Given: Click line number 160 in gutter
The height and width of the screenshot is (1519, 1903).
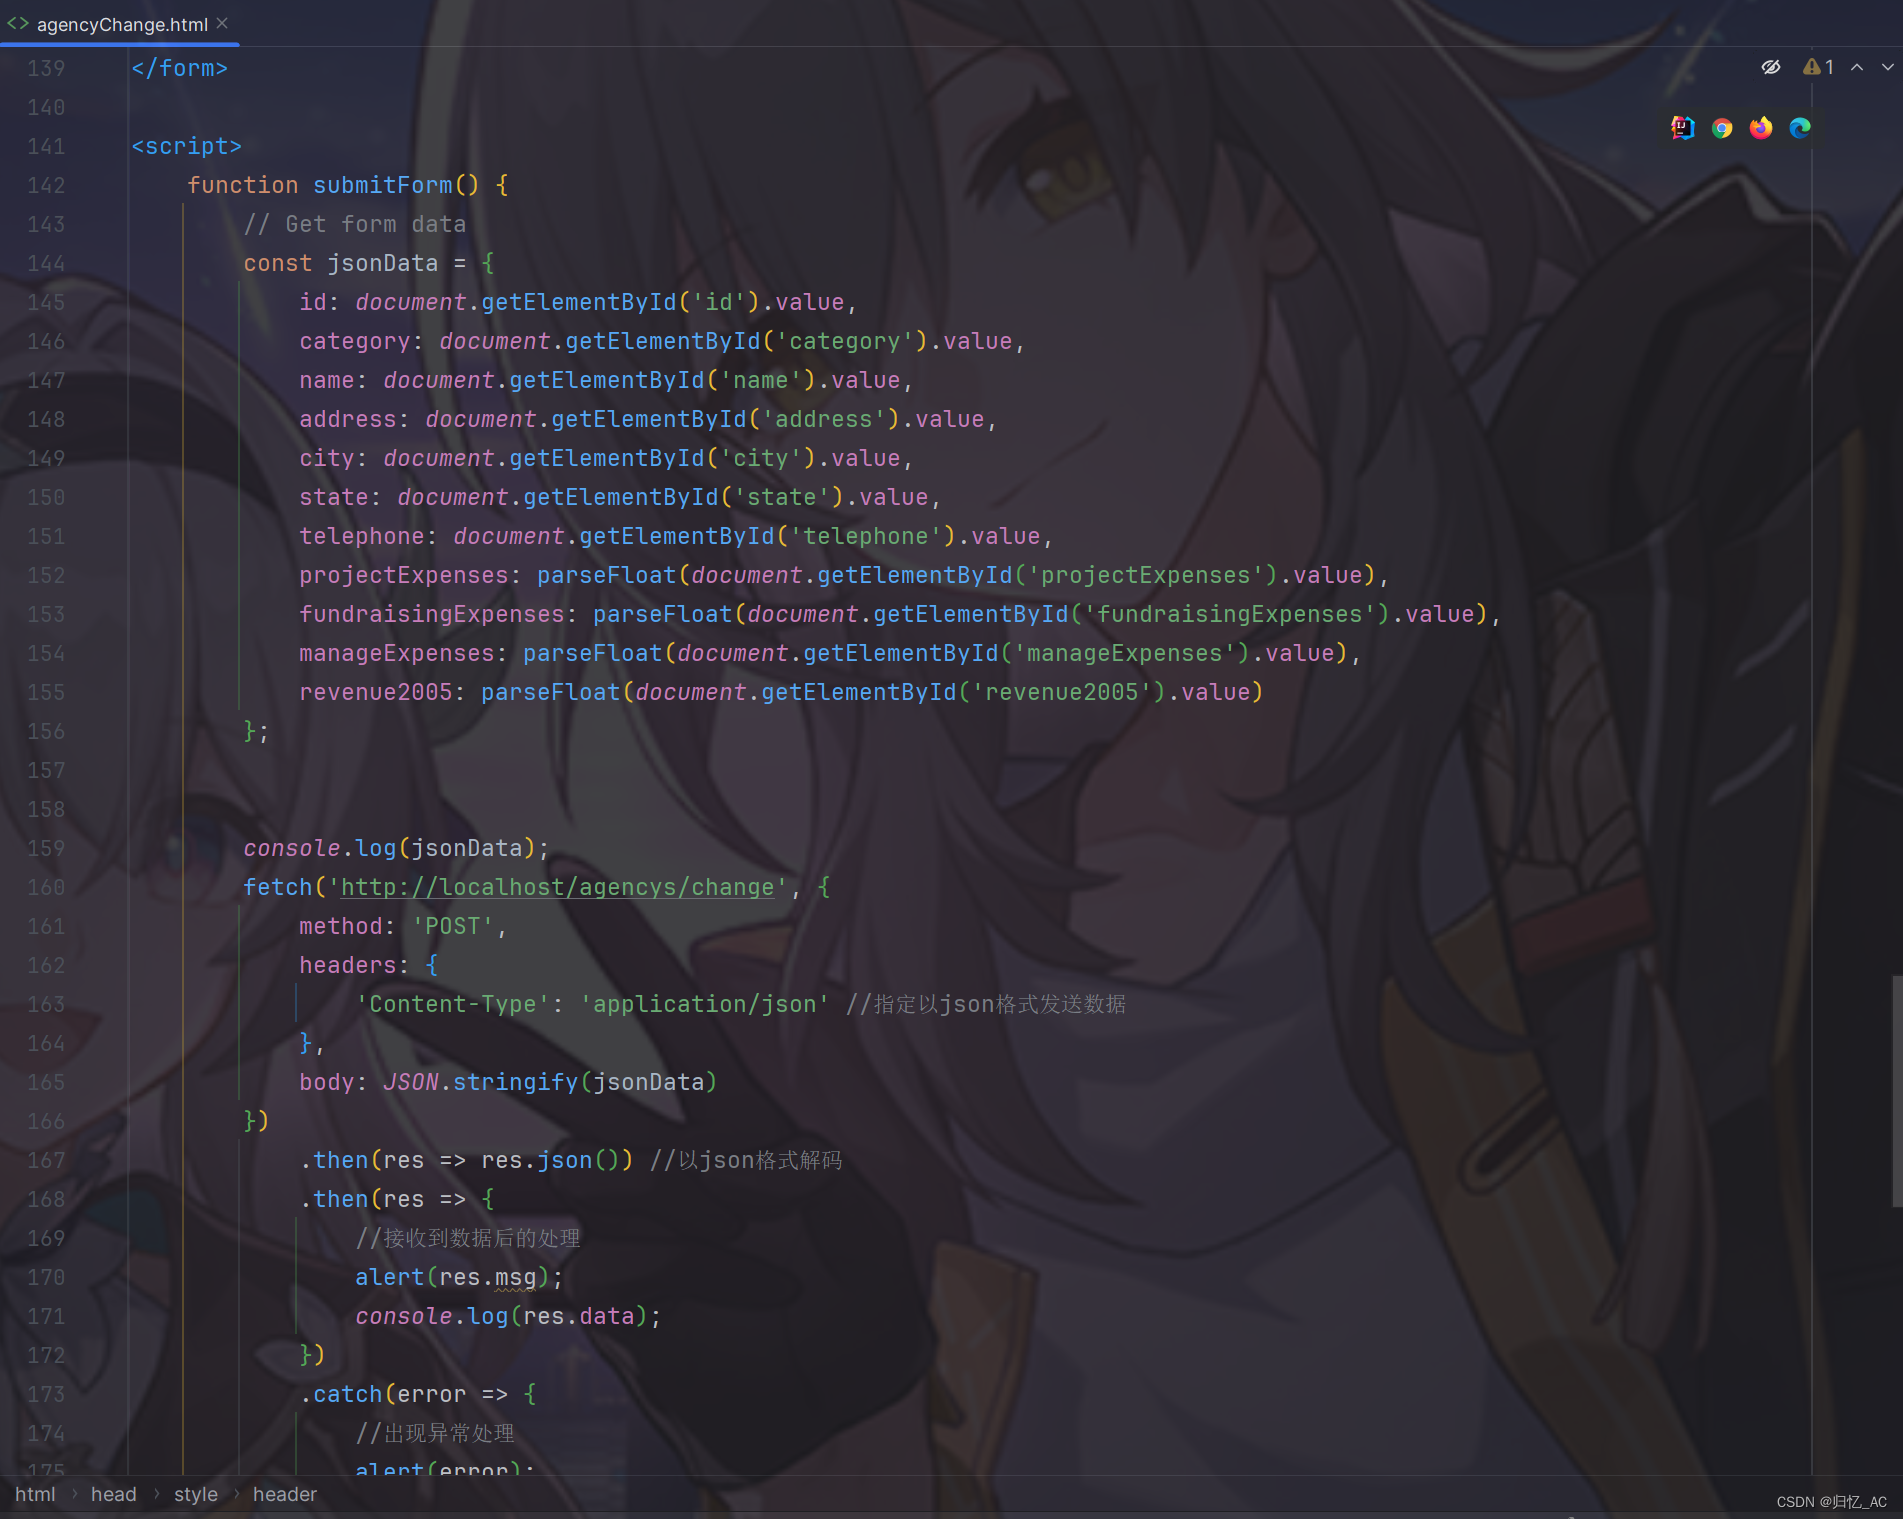Looking at the screenshot, I should (46, 887).
